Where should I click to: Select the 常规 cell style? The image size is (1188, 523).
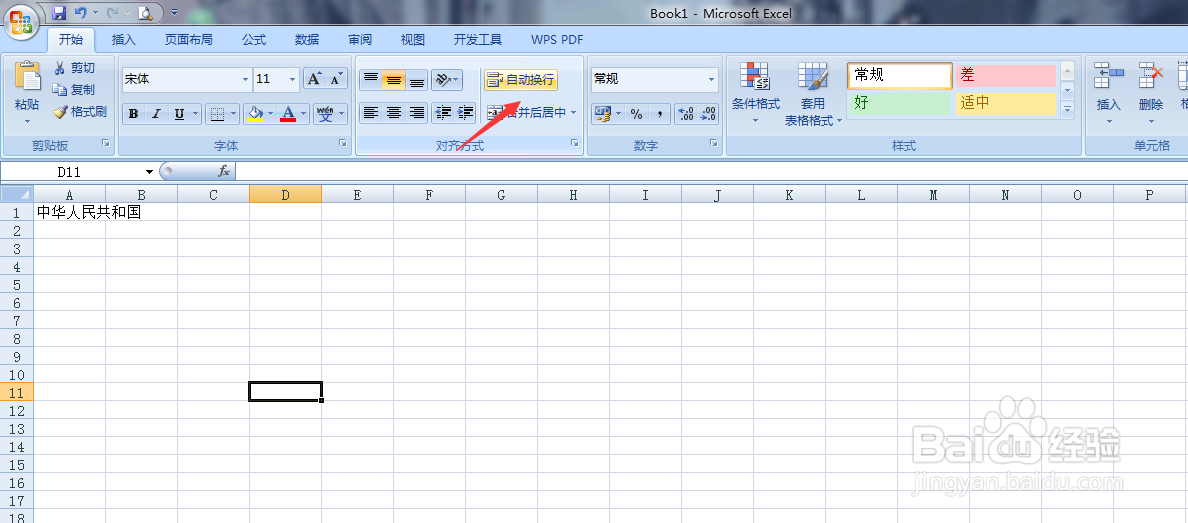tap(899, 75)
